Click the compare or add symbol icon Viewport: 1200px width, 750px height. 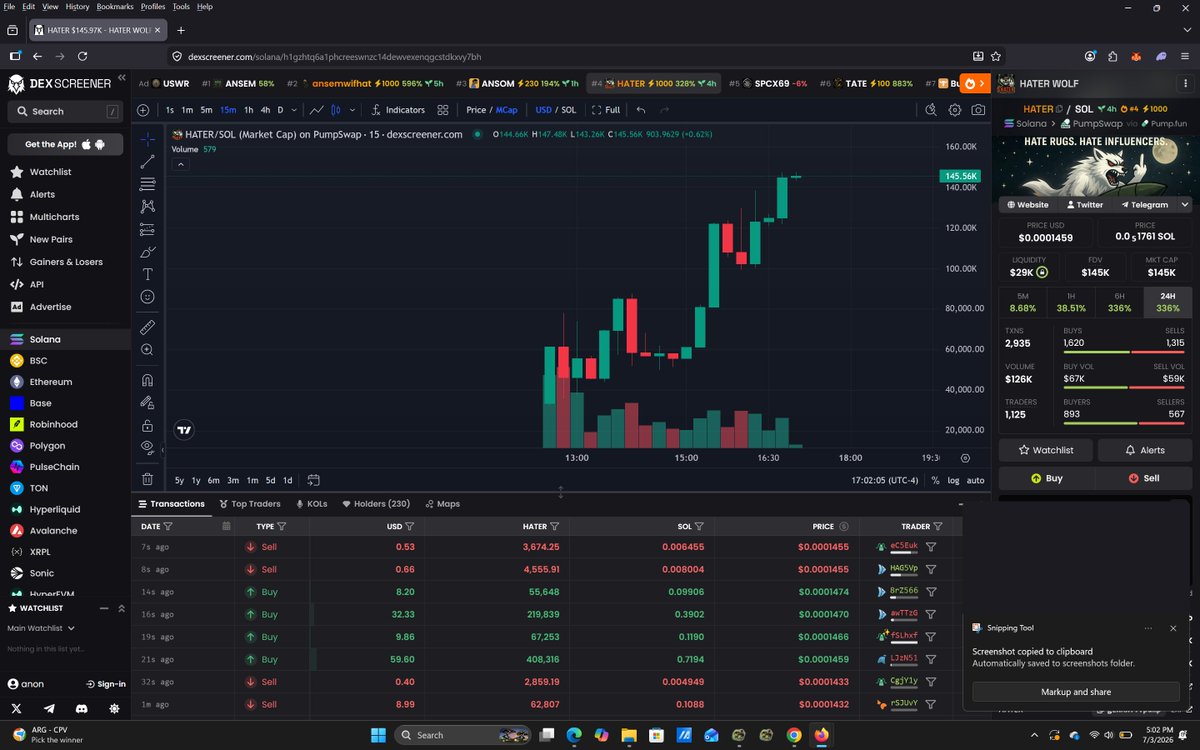tap(143, 110)
